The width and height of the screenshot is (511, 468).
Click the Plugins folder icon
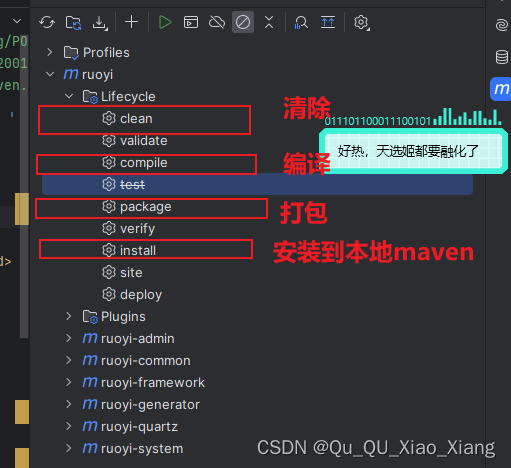90,317
